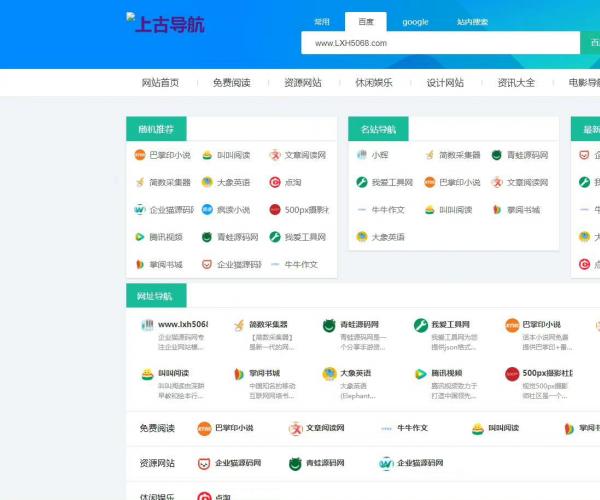Open the 叫叫阅读 card in the 网址导航 section
600x500 pixels.
point(172,384)
